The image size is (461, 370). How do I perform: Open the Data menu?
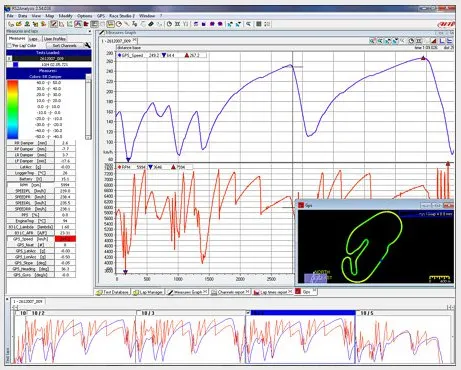pos(23,16)
